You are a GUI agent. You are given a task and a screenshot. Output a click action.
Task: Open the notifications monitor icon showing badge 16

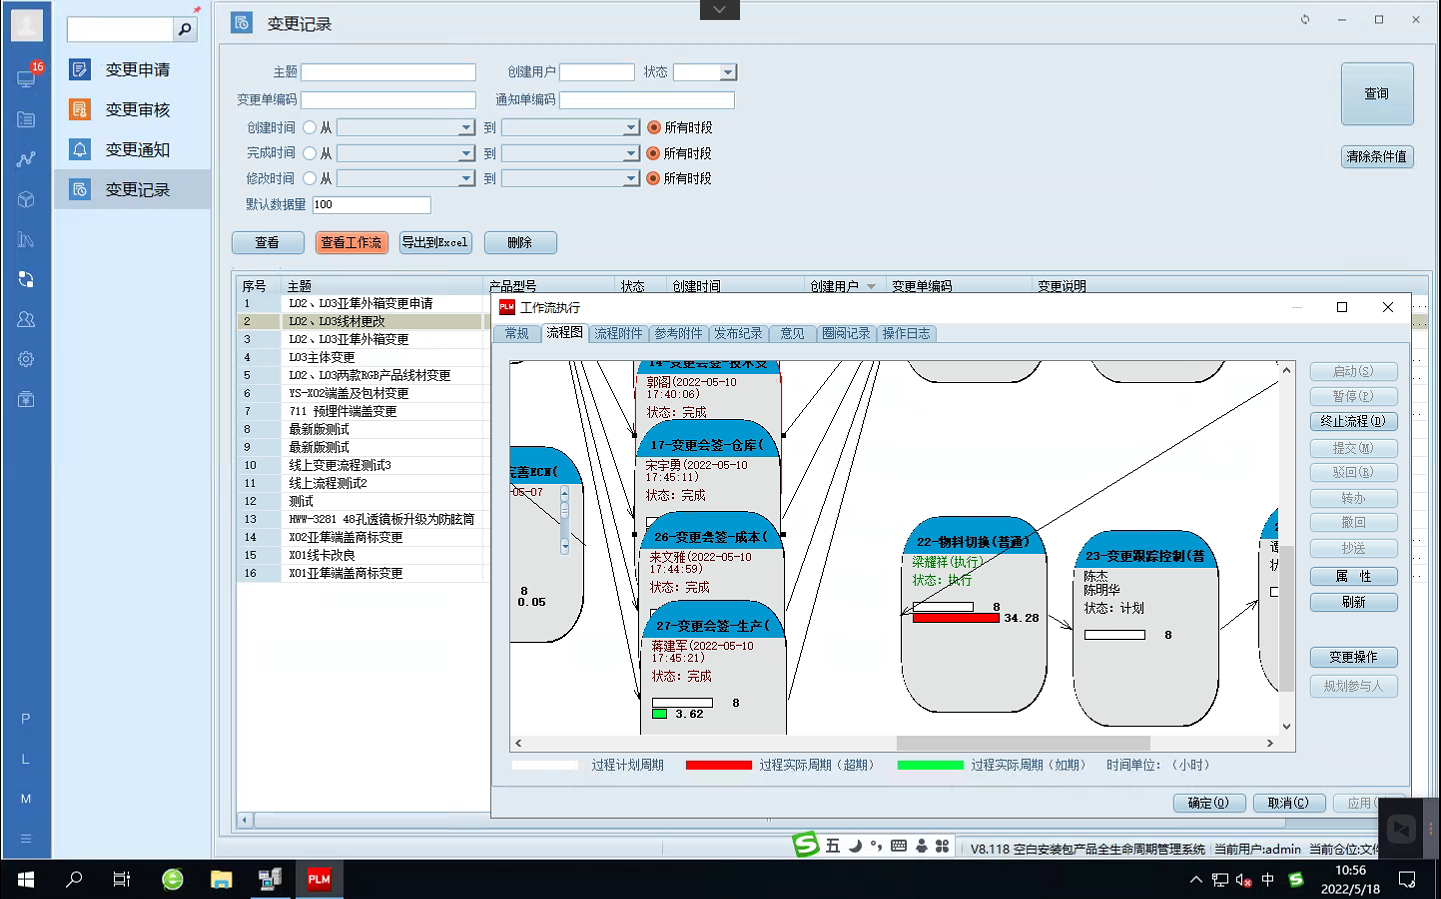27,80
